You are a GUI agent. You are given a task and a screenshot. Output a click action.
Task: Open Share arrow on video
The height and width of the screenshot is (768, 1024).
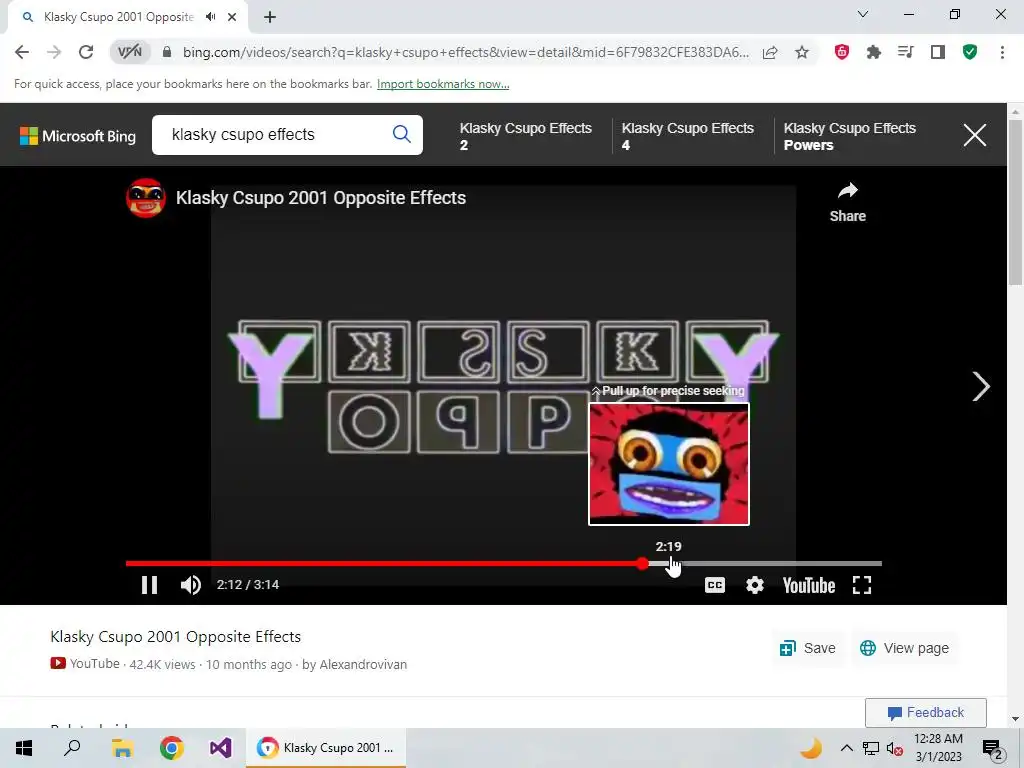[848, 202]
